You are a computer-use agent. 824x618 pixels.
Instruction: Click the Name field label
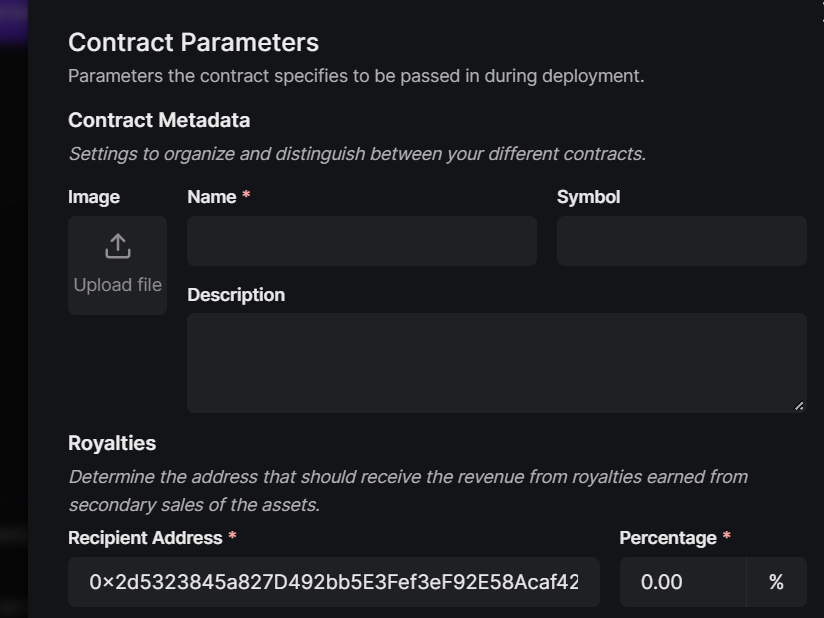[212, 197]
